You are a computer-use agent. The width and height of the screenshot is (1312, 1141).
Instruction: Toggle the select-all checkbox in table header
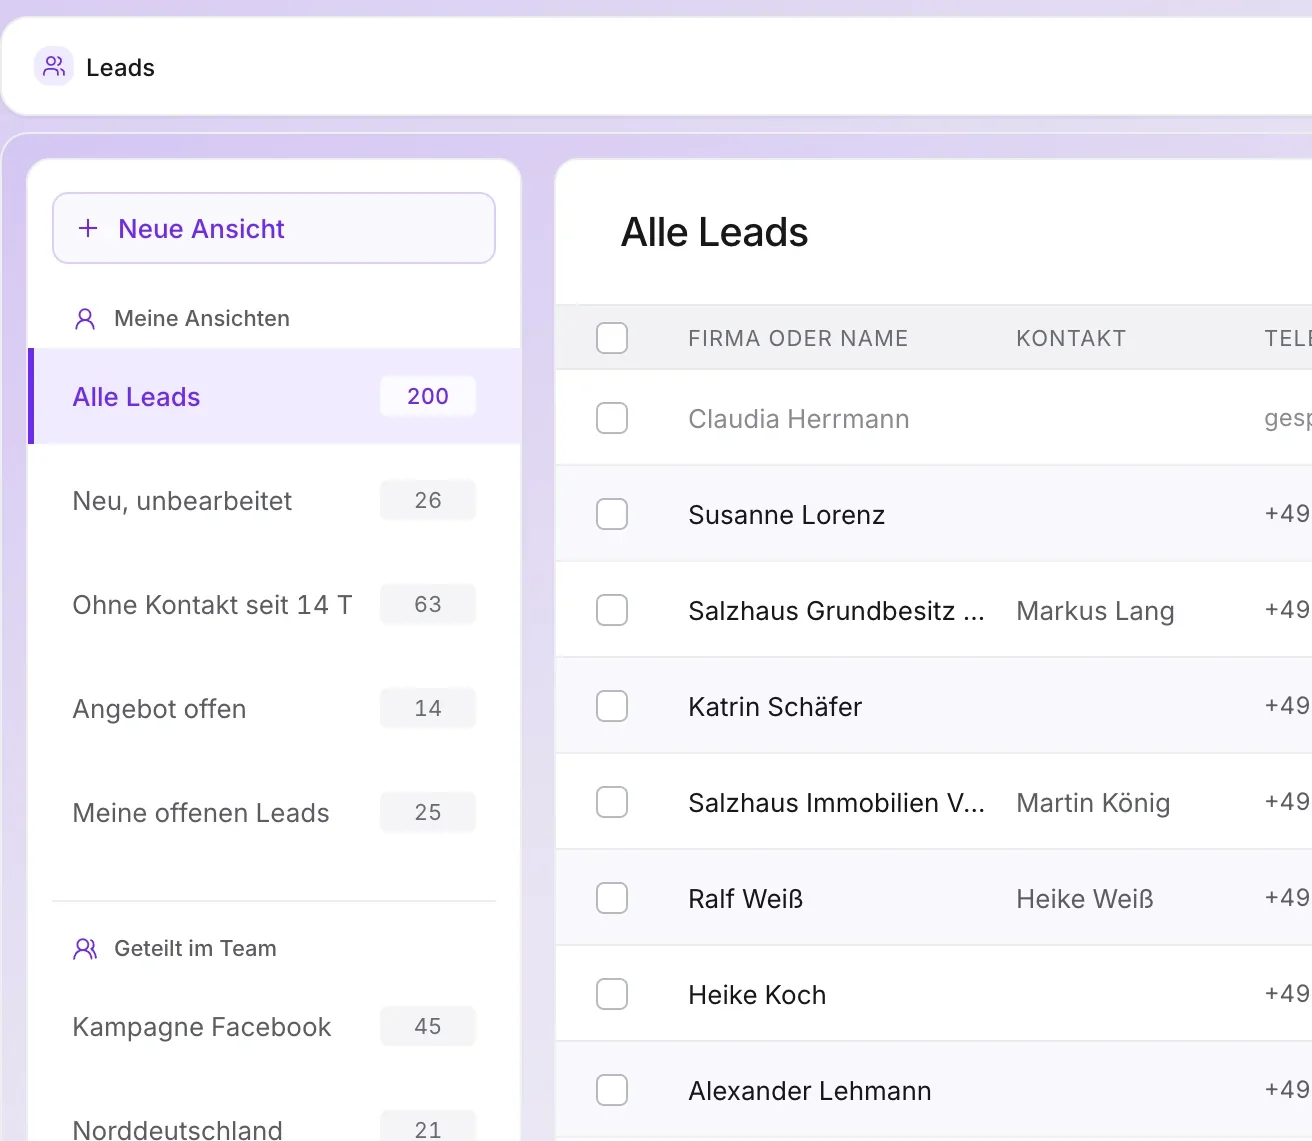612,338
